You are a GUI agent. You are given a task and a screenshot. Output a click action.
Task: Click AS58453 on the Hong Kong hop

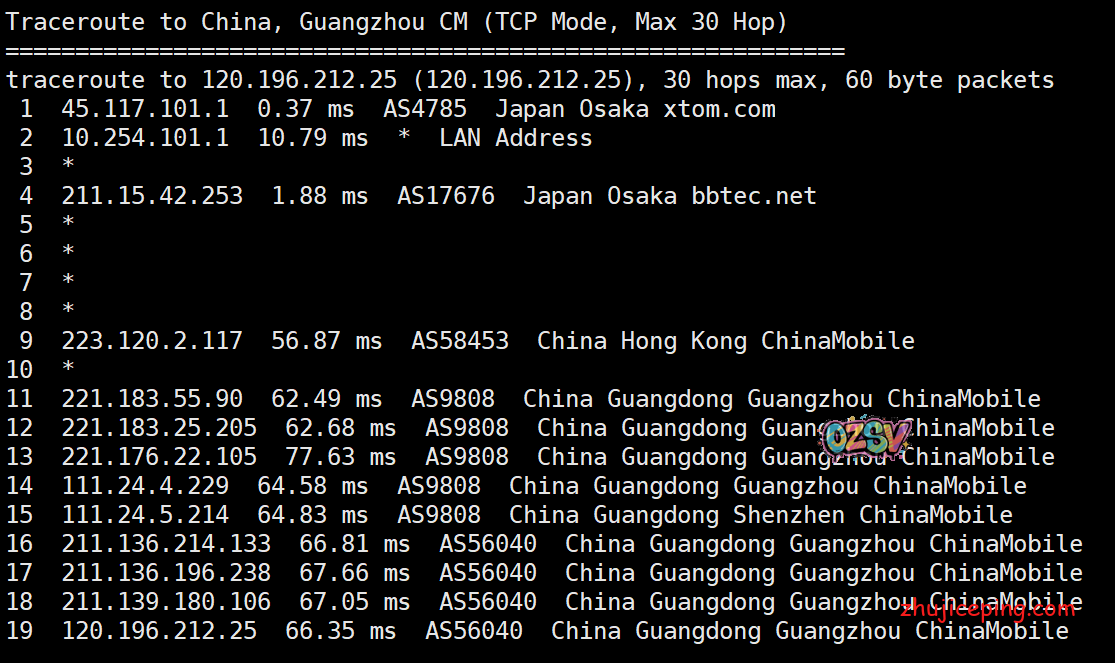460,341
